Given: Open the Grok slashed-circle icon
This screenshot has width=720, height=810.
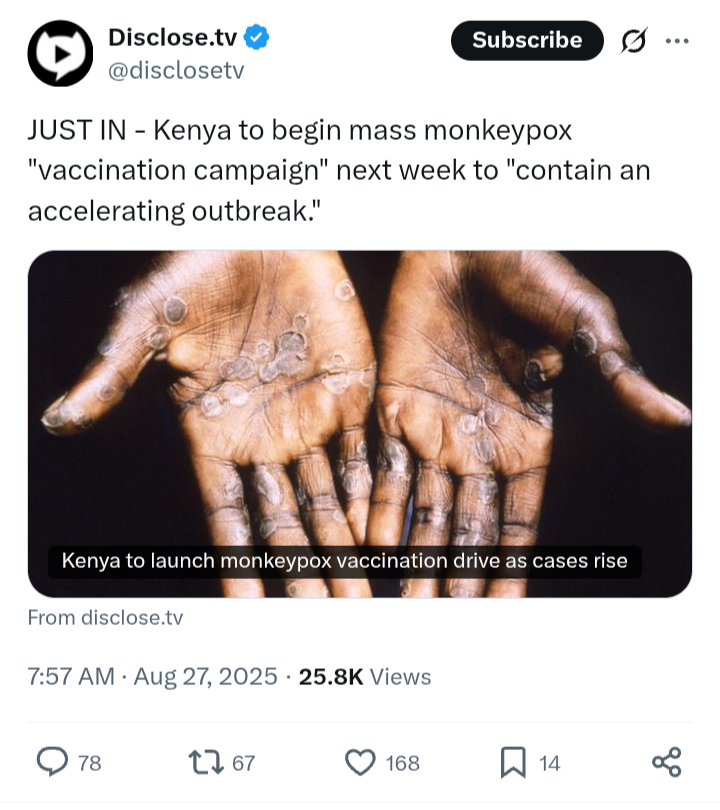Looking at the screenshot, I should point(633,41).
